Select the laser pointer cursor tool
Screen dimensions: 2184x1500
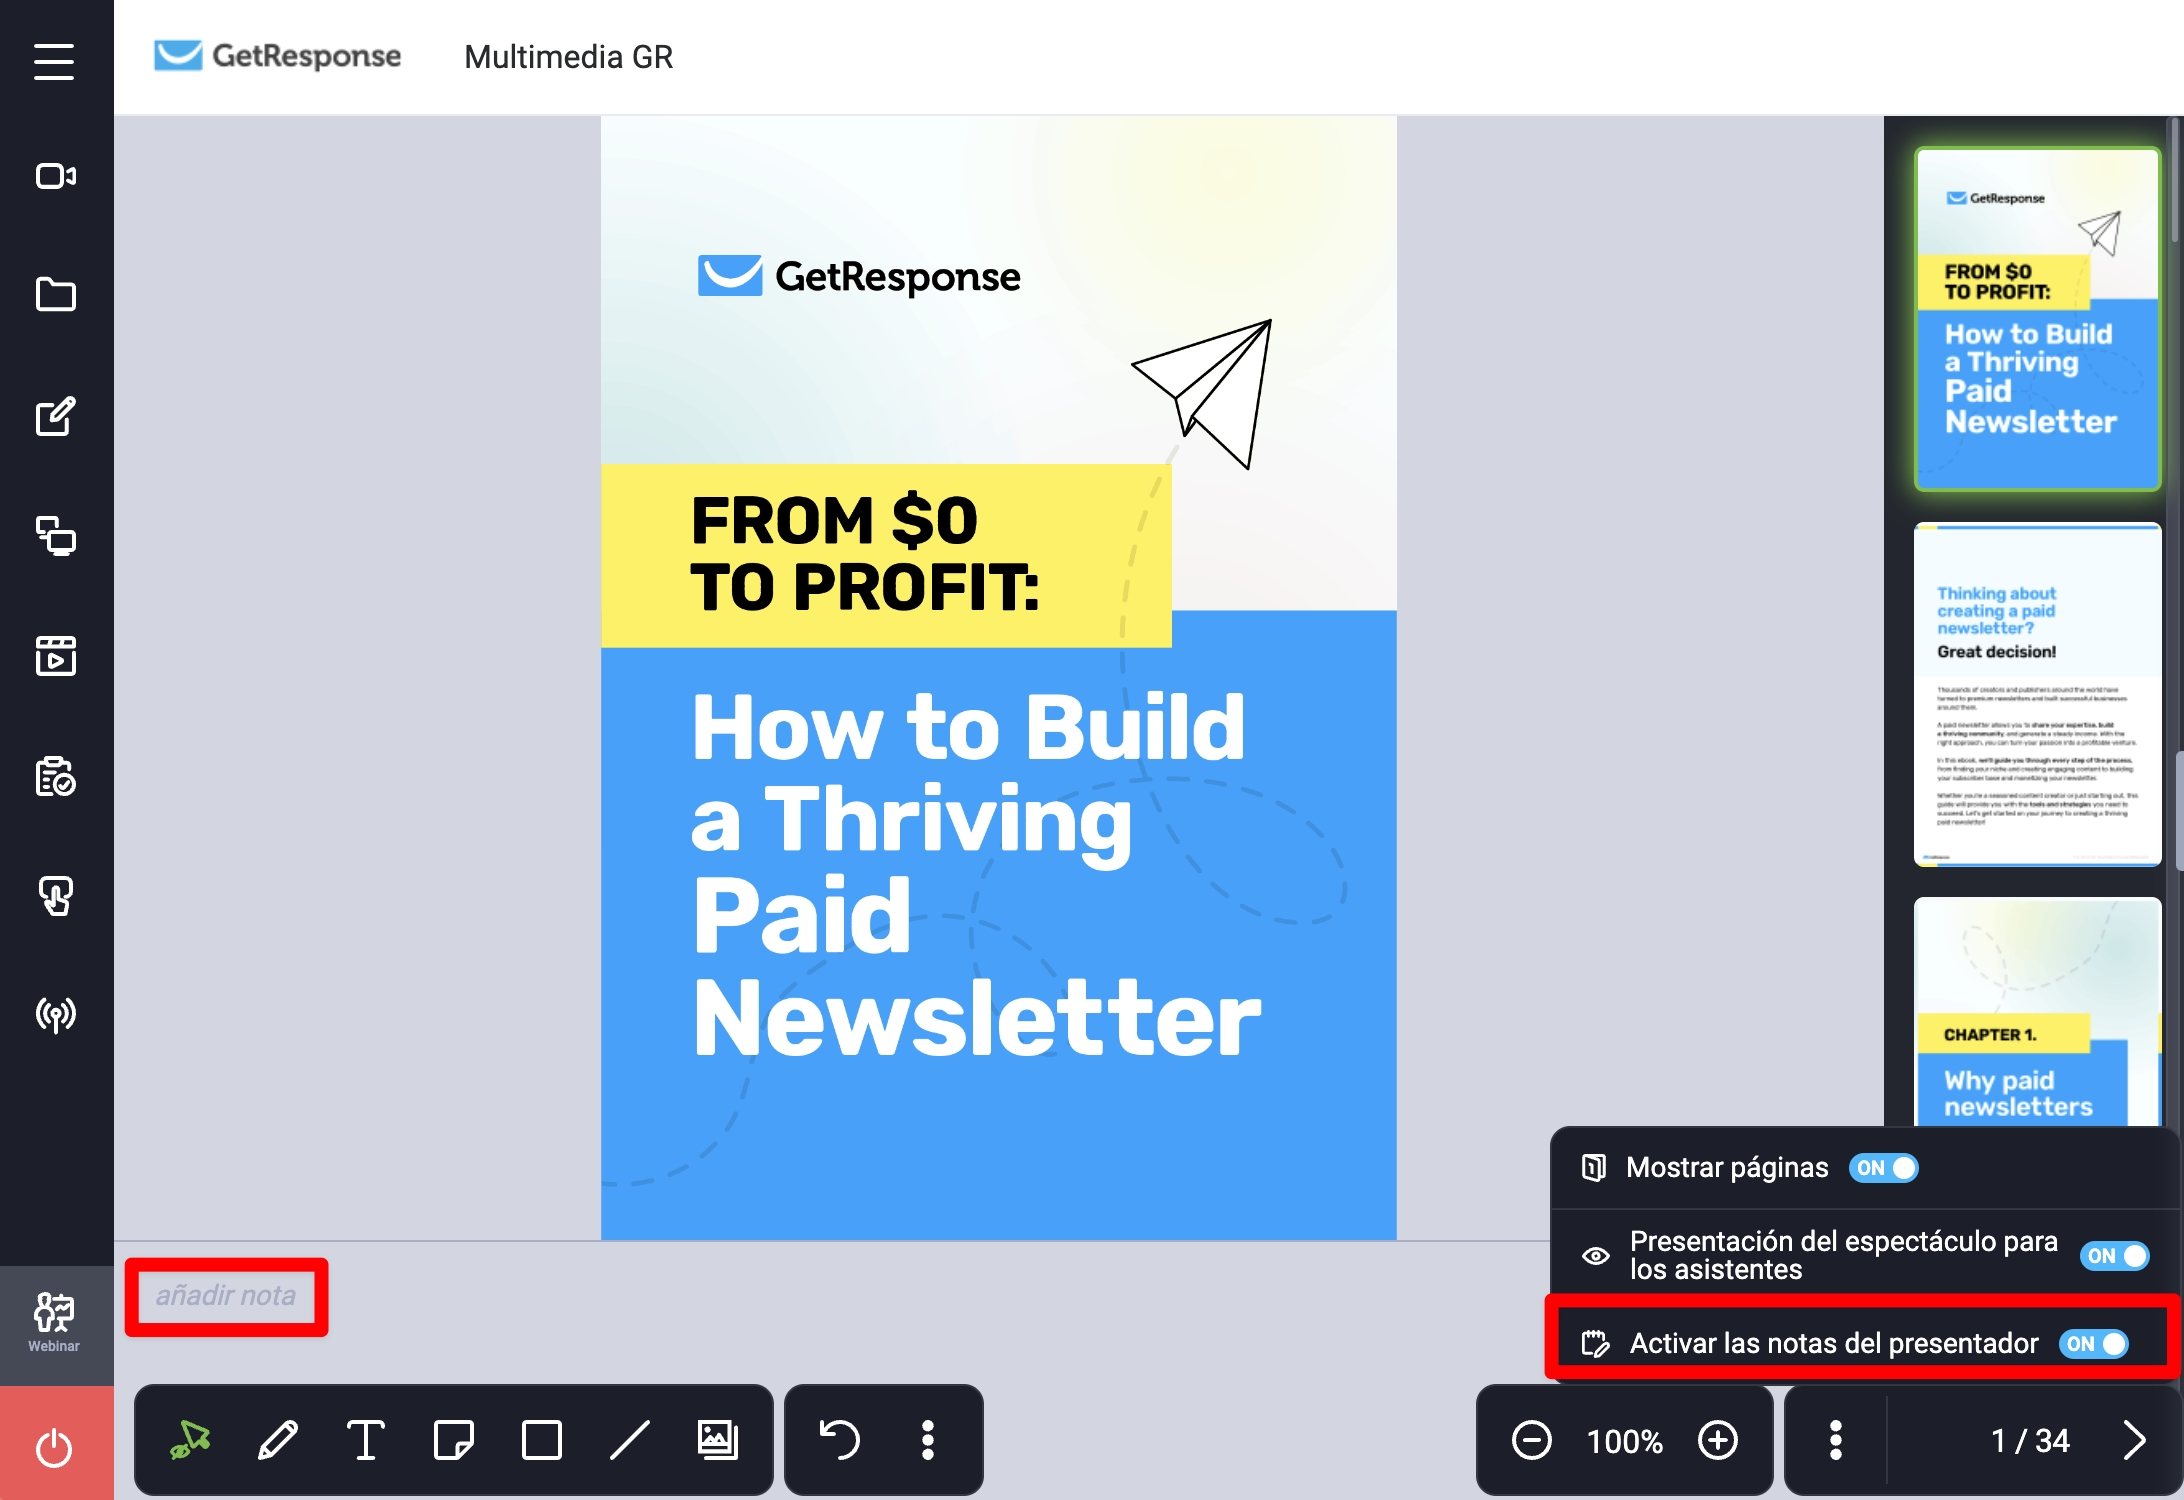(x=190, y=1440)
